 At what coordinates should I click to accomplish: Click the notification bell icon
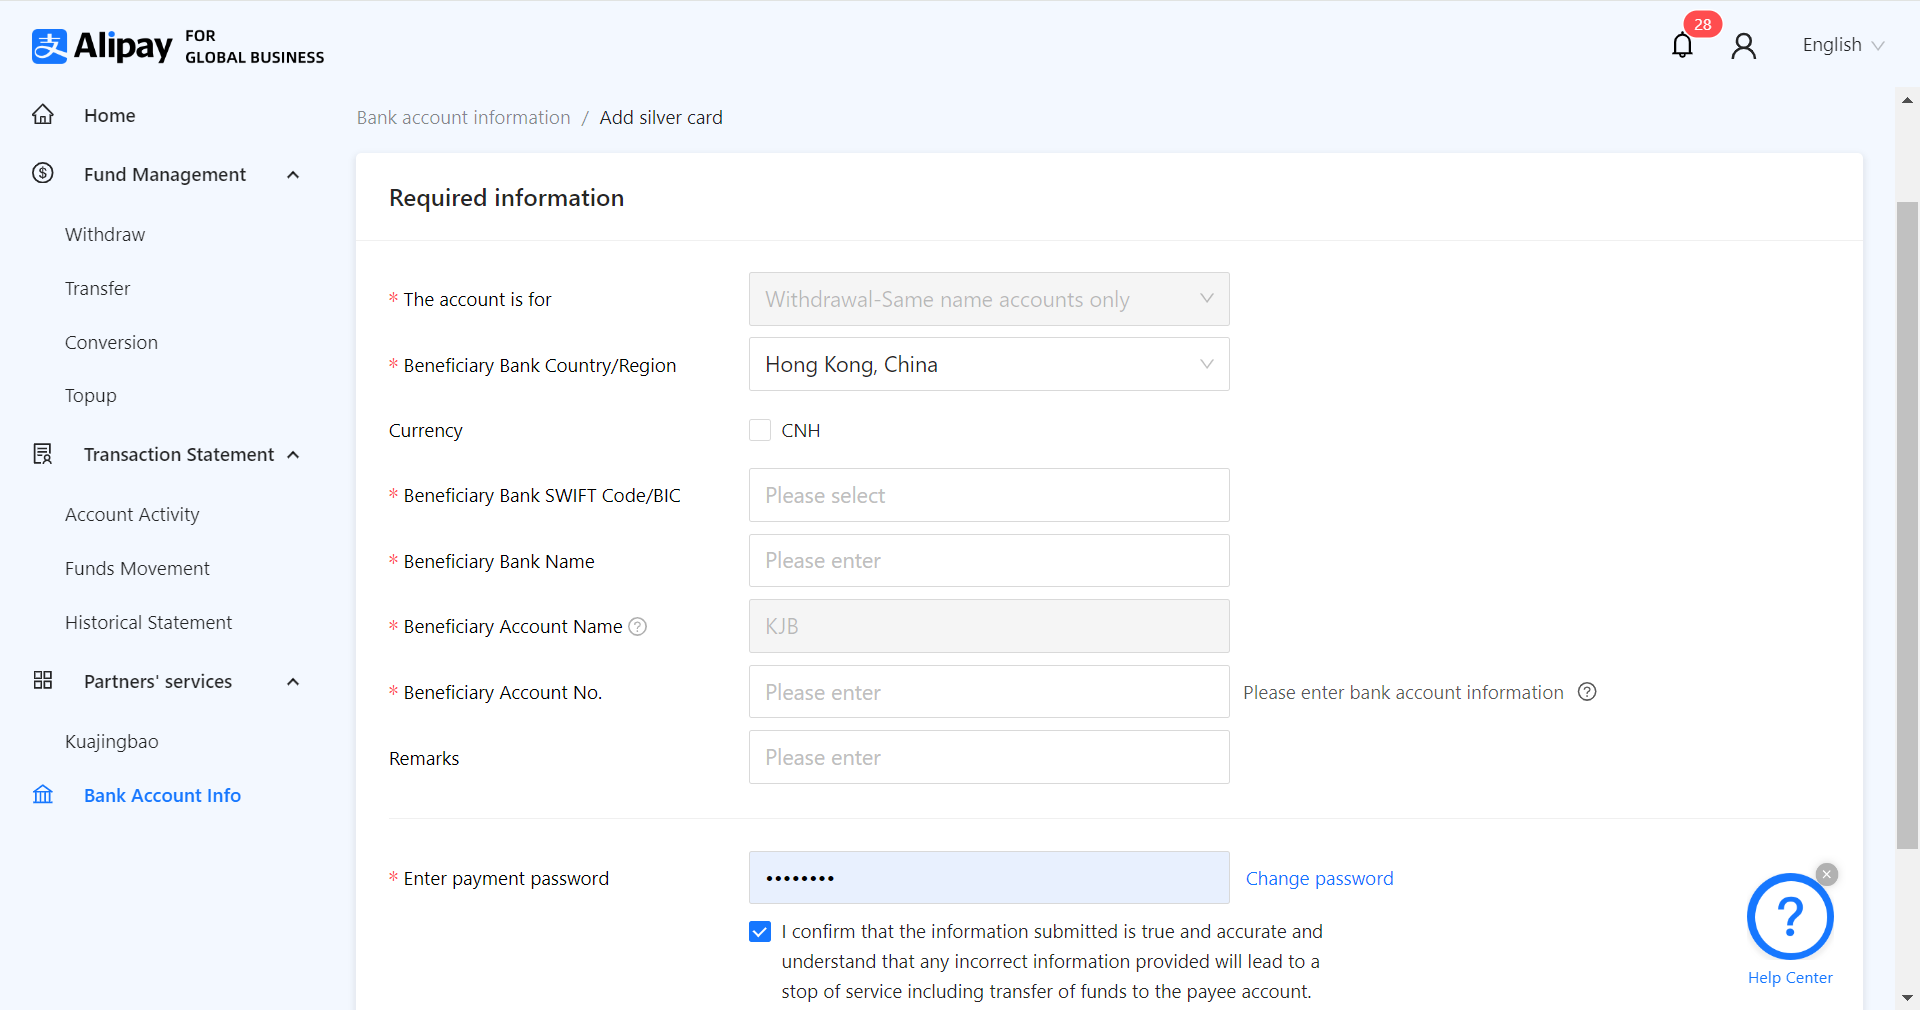click(x=1682, y=46)
